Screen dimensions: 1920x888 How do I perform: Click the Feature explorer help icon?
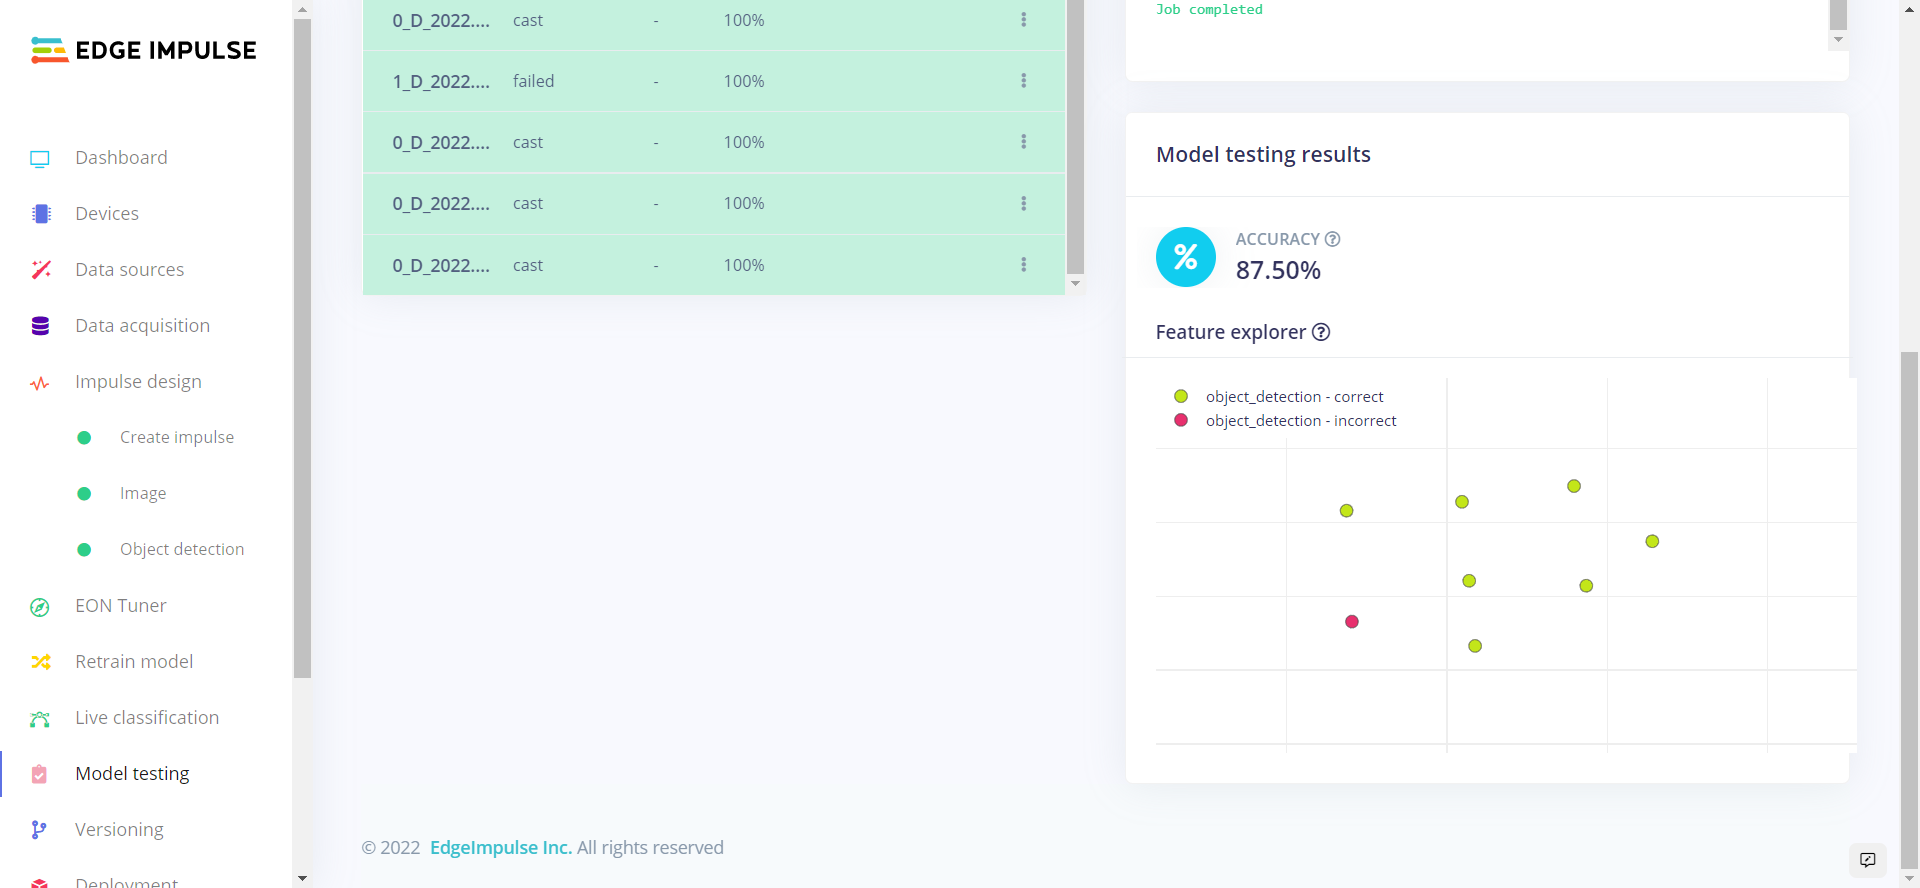(1321, 332)
